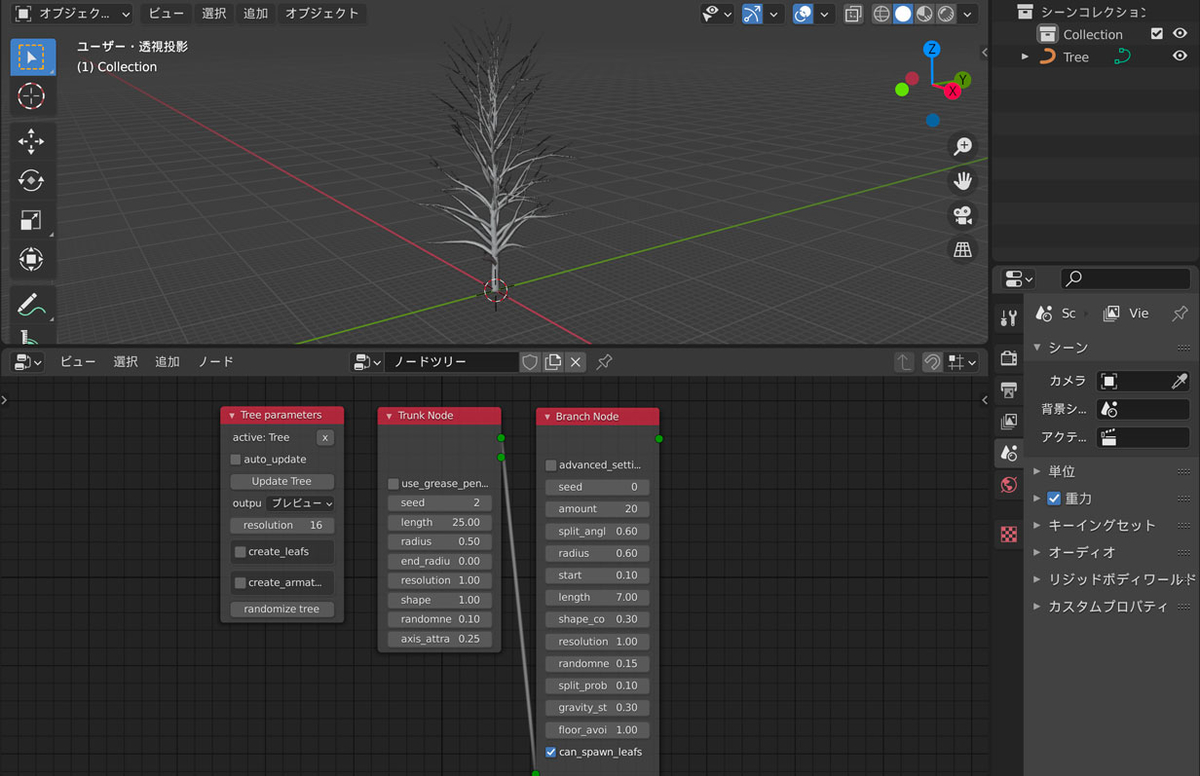1200x776 pixels.
Task: Duplicate node tree with the copy icon
Action: (553, 362)
